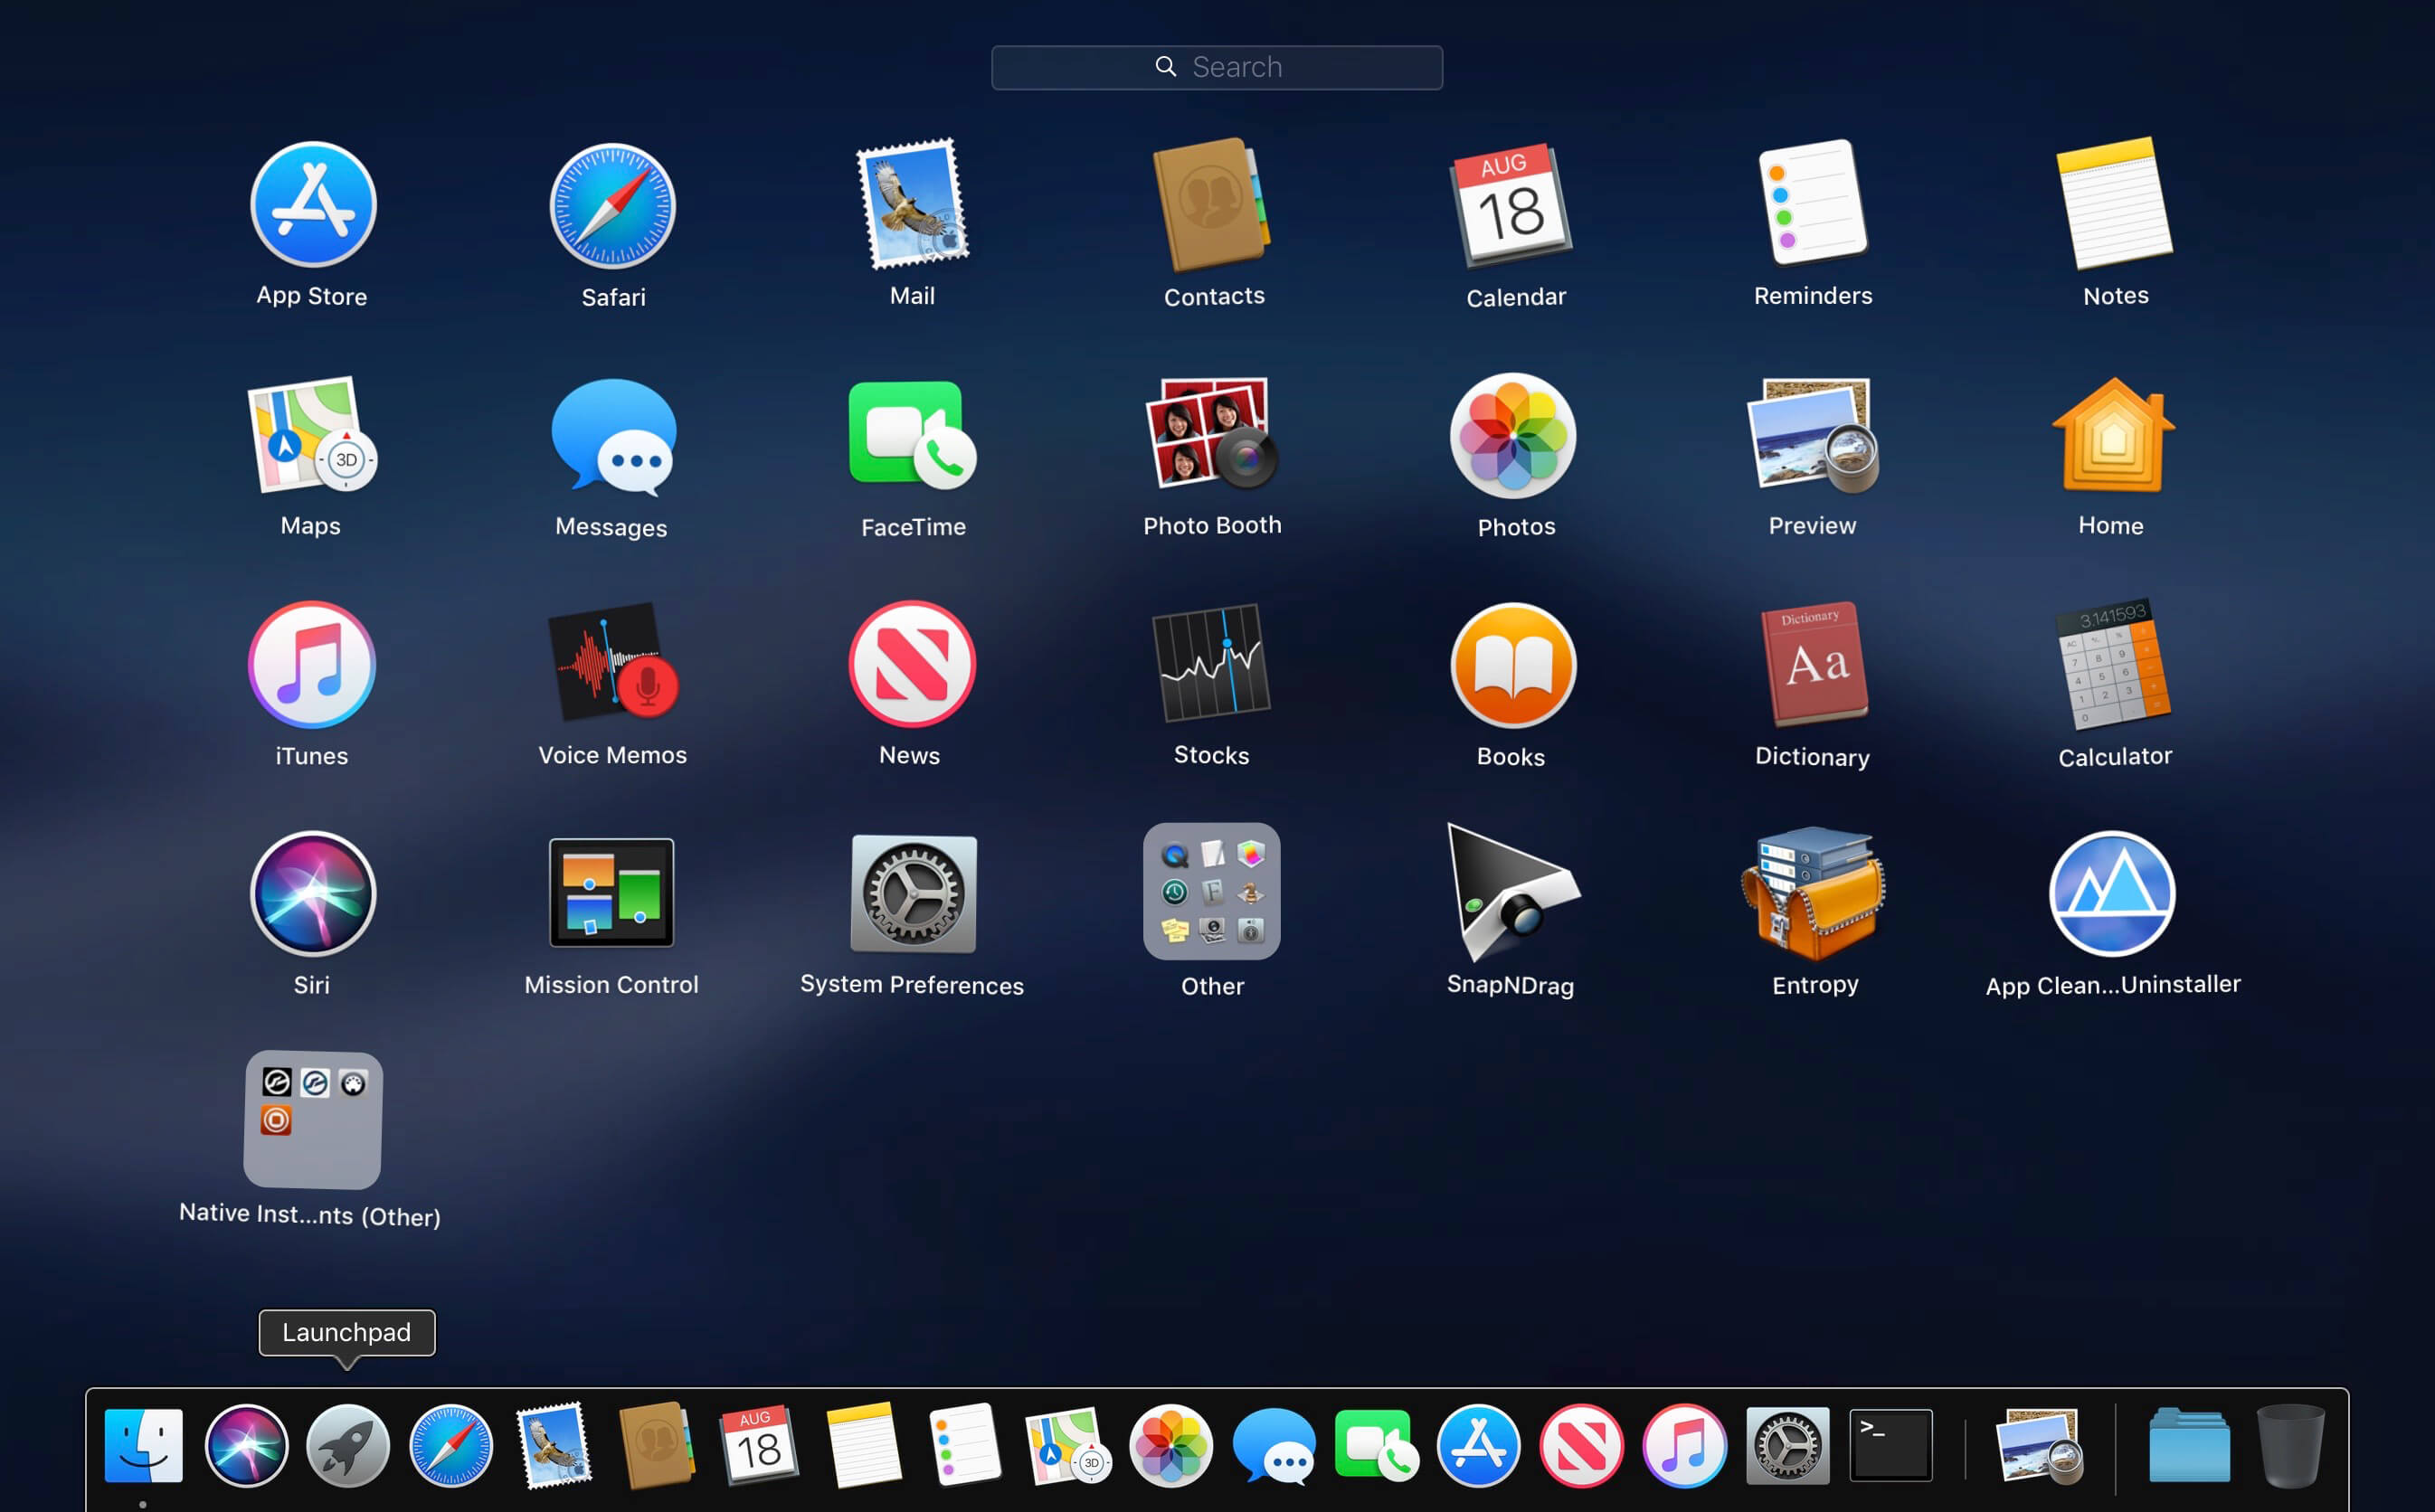The height and width of the screenshot is (1512, 2435).
Task: Click Siri icon in the Dock
Action: tap(246, 1446)
